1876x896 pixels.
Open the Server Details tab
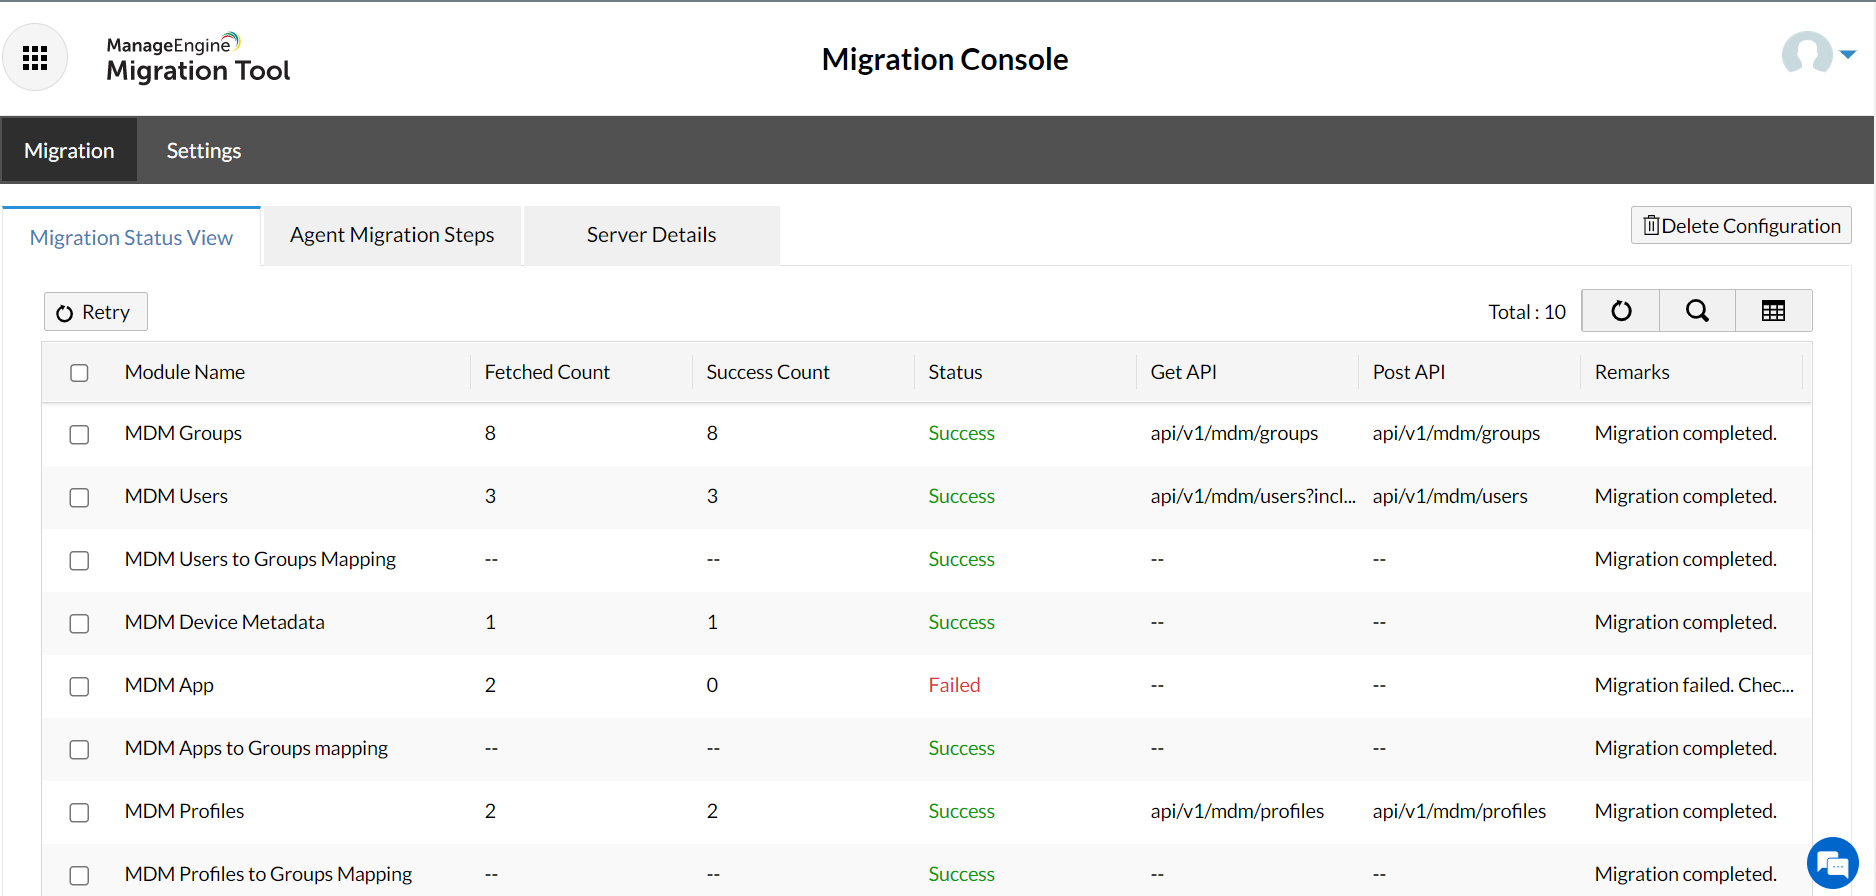(x=651, y=235)
